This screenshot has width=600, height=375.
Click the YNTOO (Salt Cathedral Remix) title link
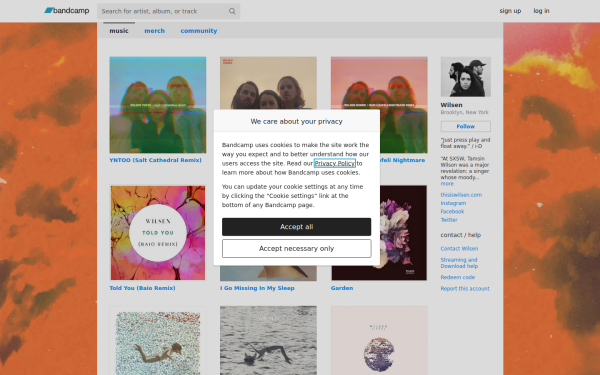(x=155, y=160)
